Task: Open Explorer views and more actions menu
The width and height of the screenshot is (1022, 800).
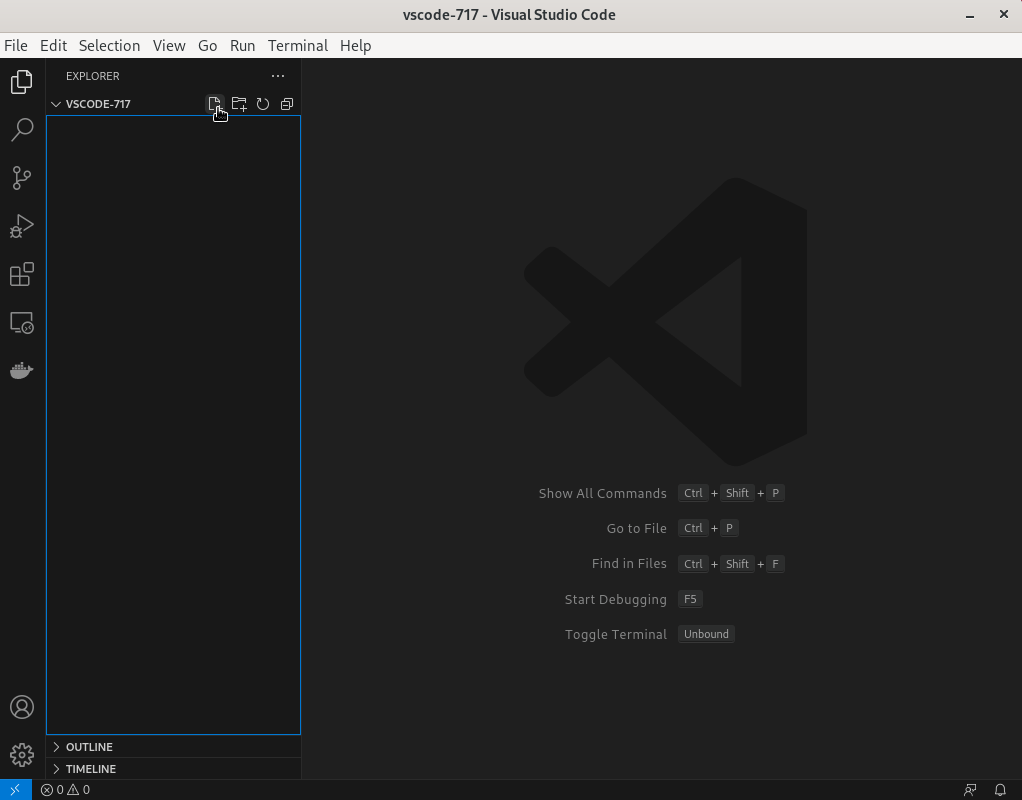Action: click(278, 76)
